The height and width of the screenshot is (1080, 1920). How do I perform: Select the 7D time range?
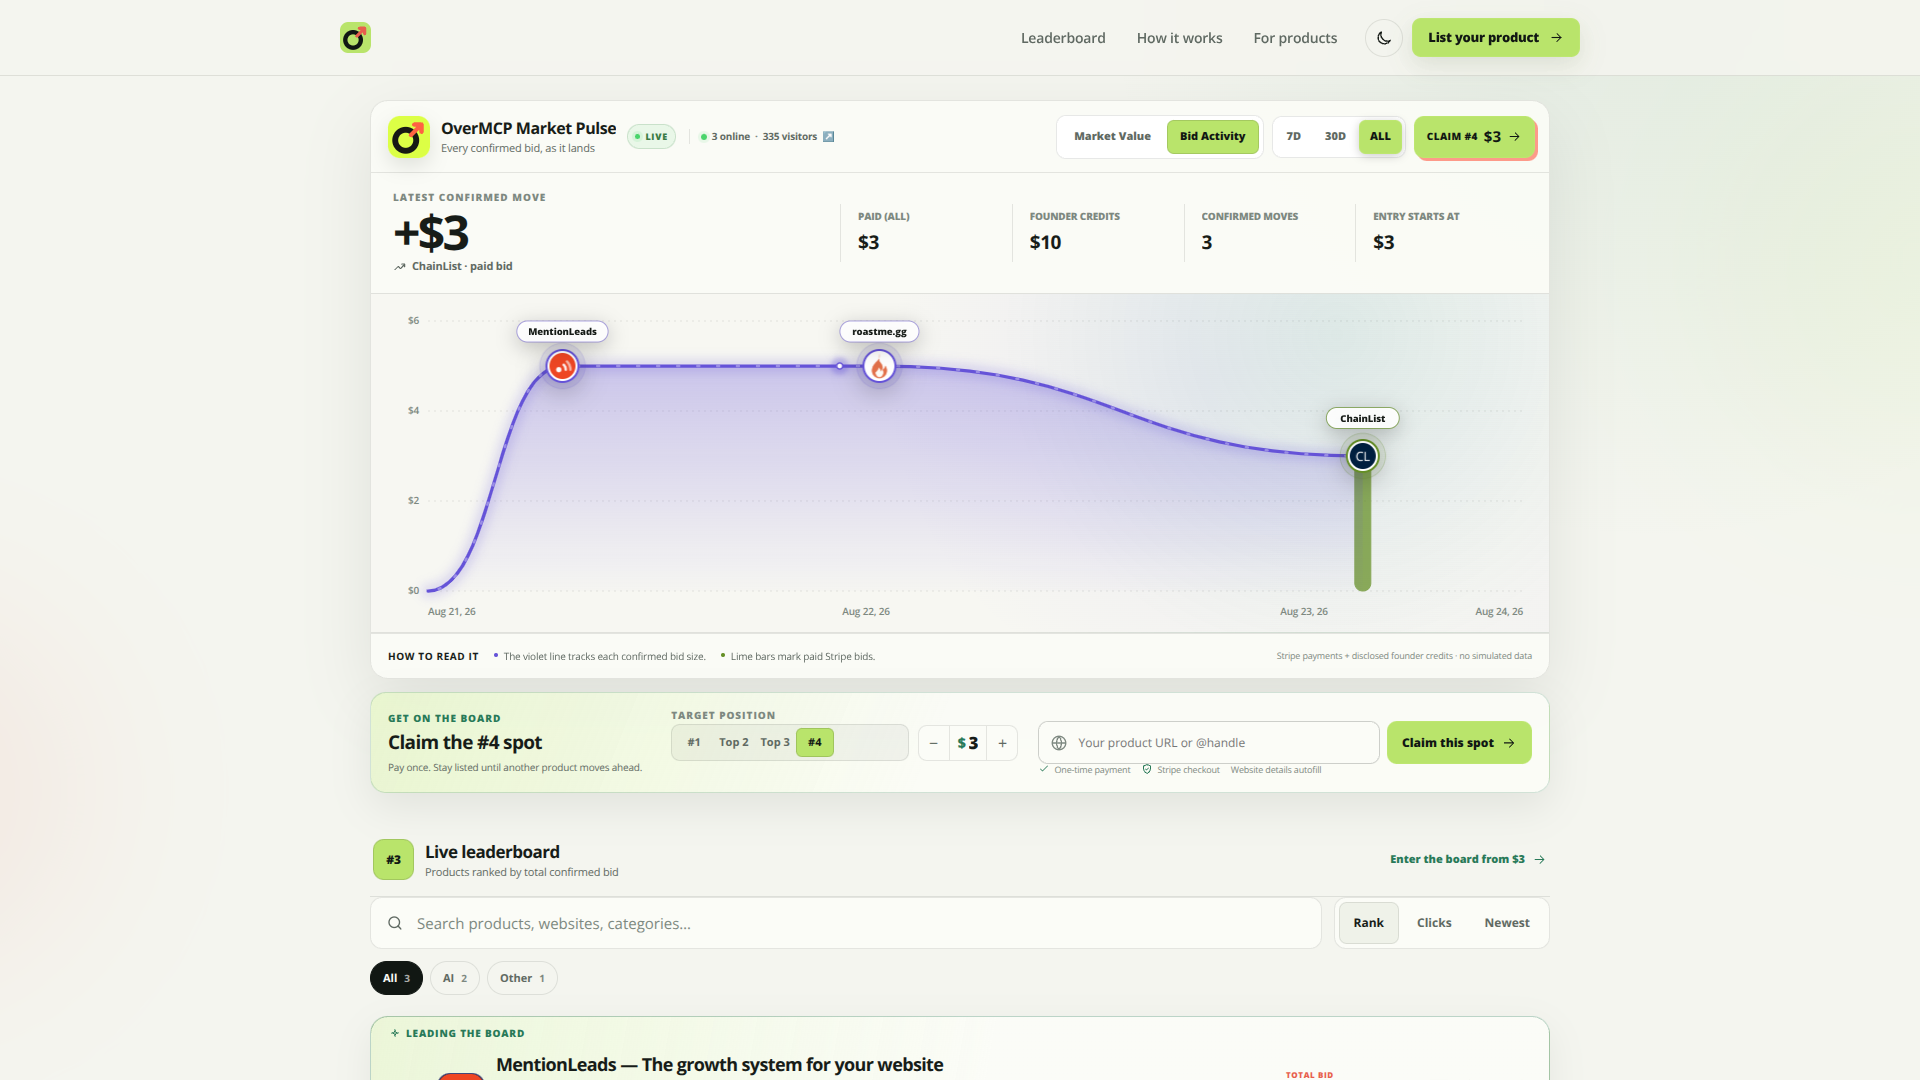[x=1293, y=136]
